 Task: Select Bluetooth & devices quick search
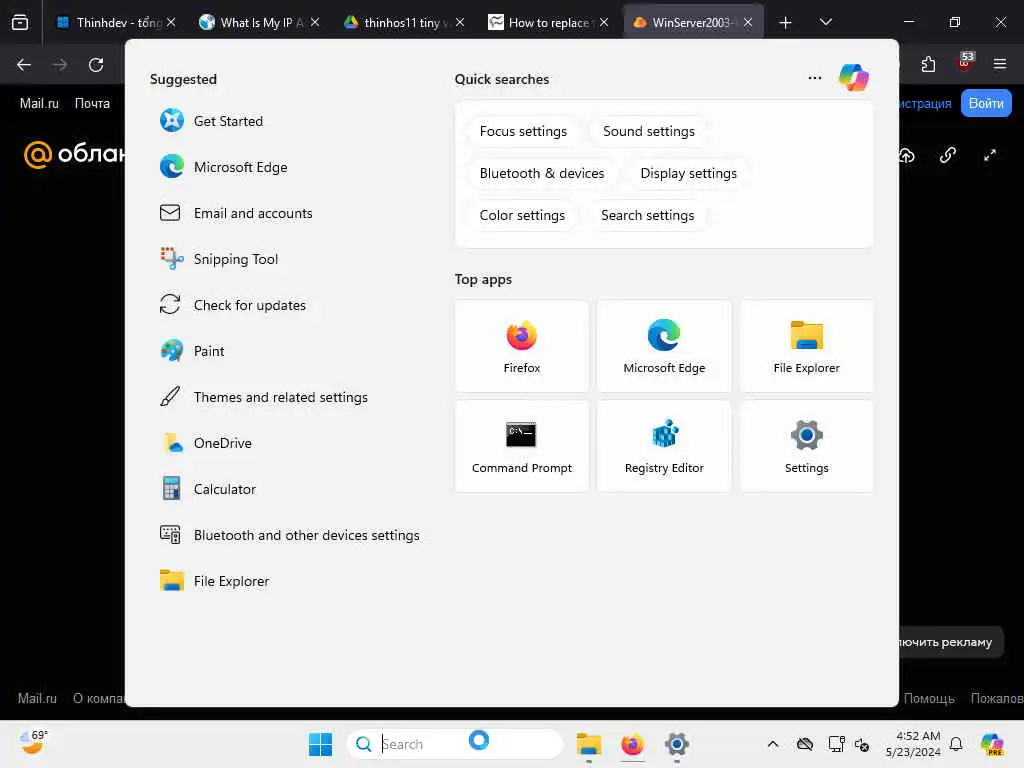pyautogui.click(x=542, y=173)
